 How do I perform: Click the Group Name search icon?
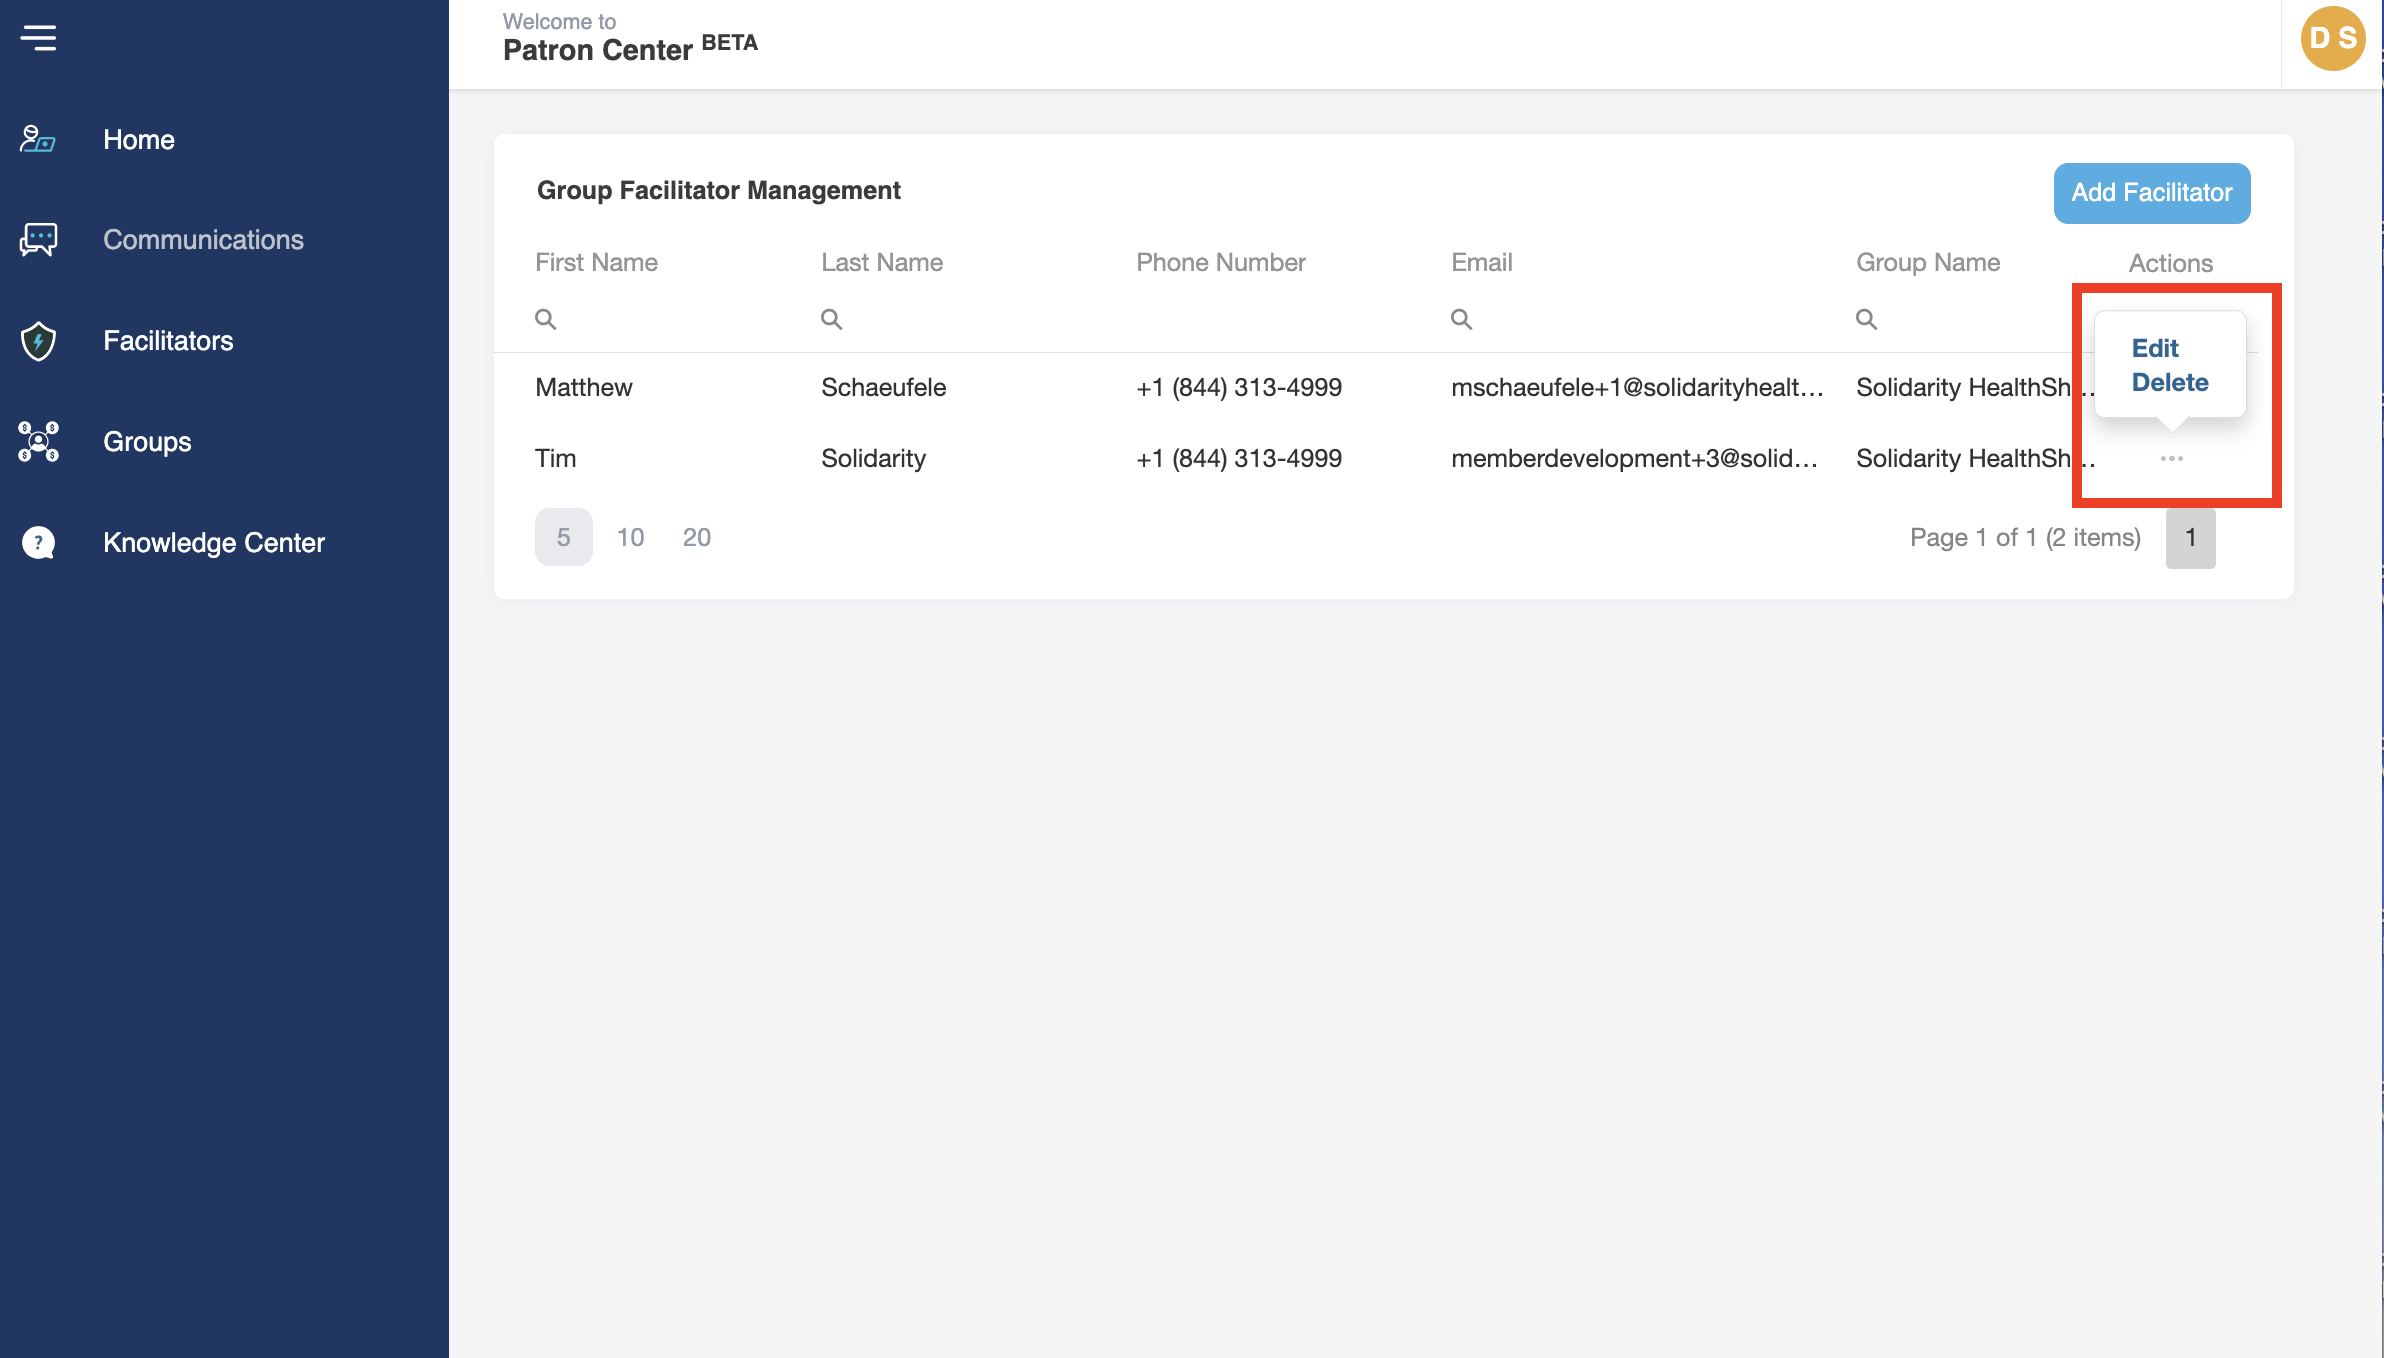coord(1866,319)
